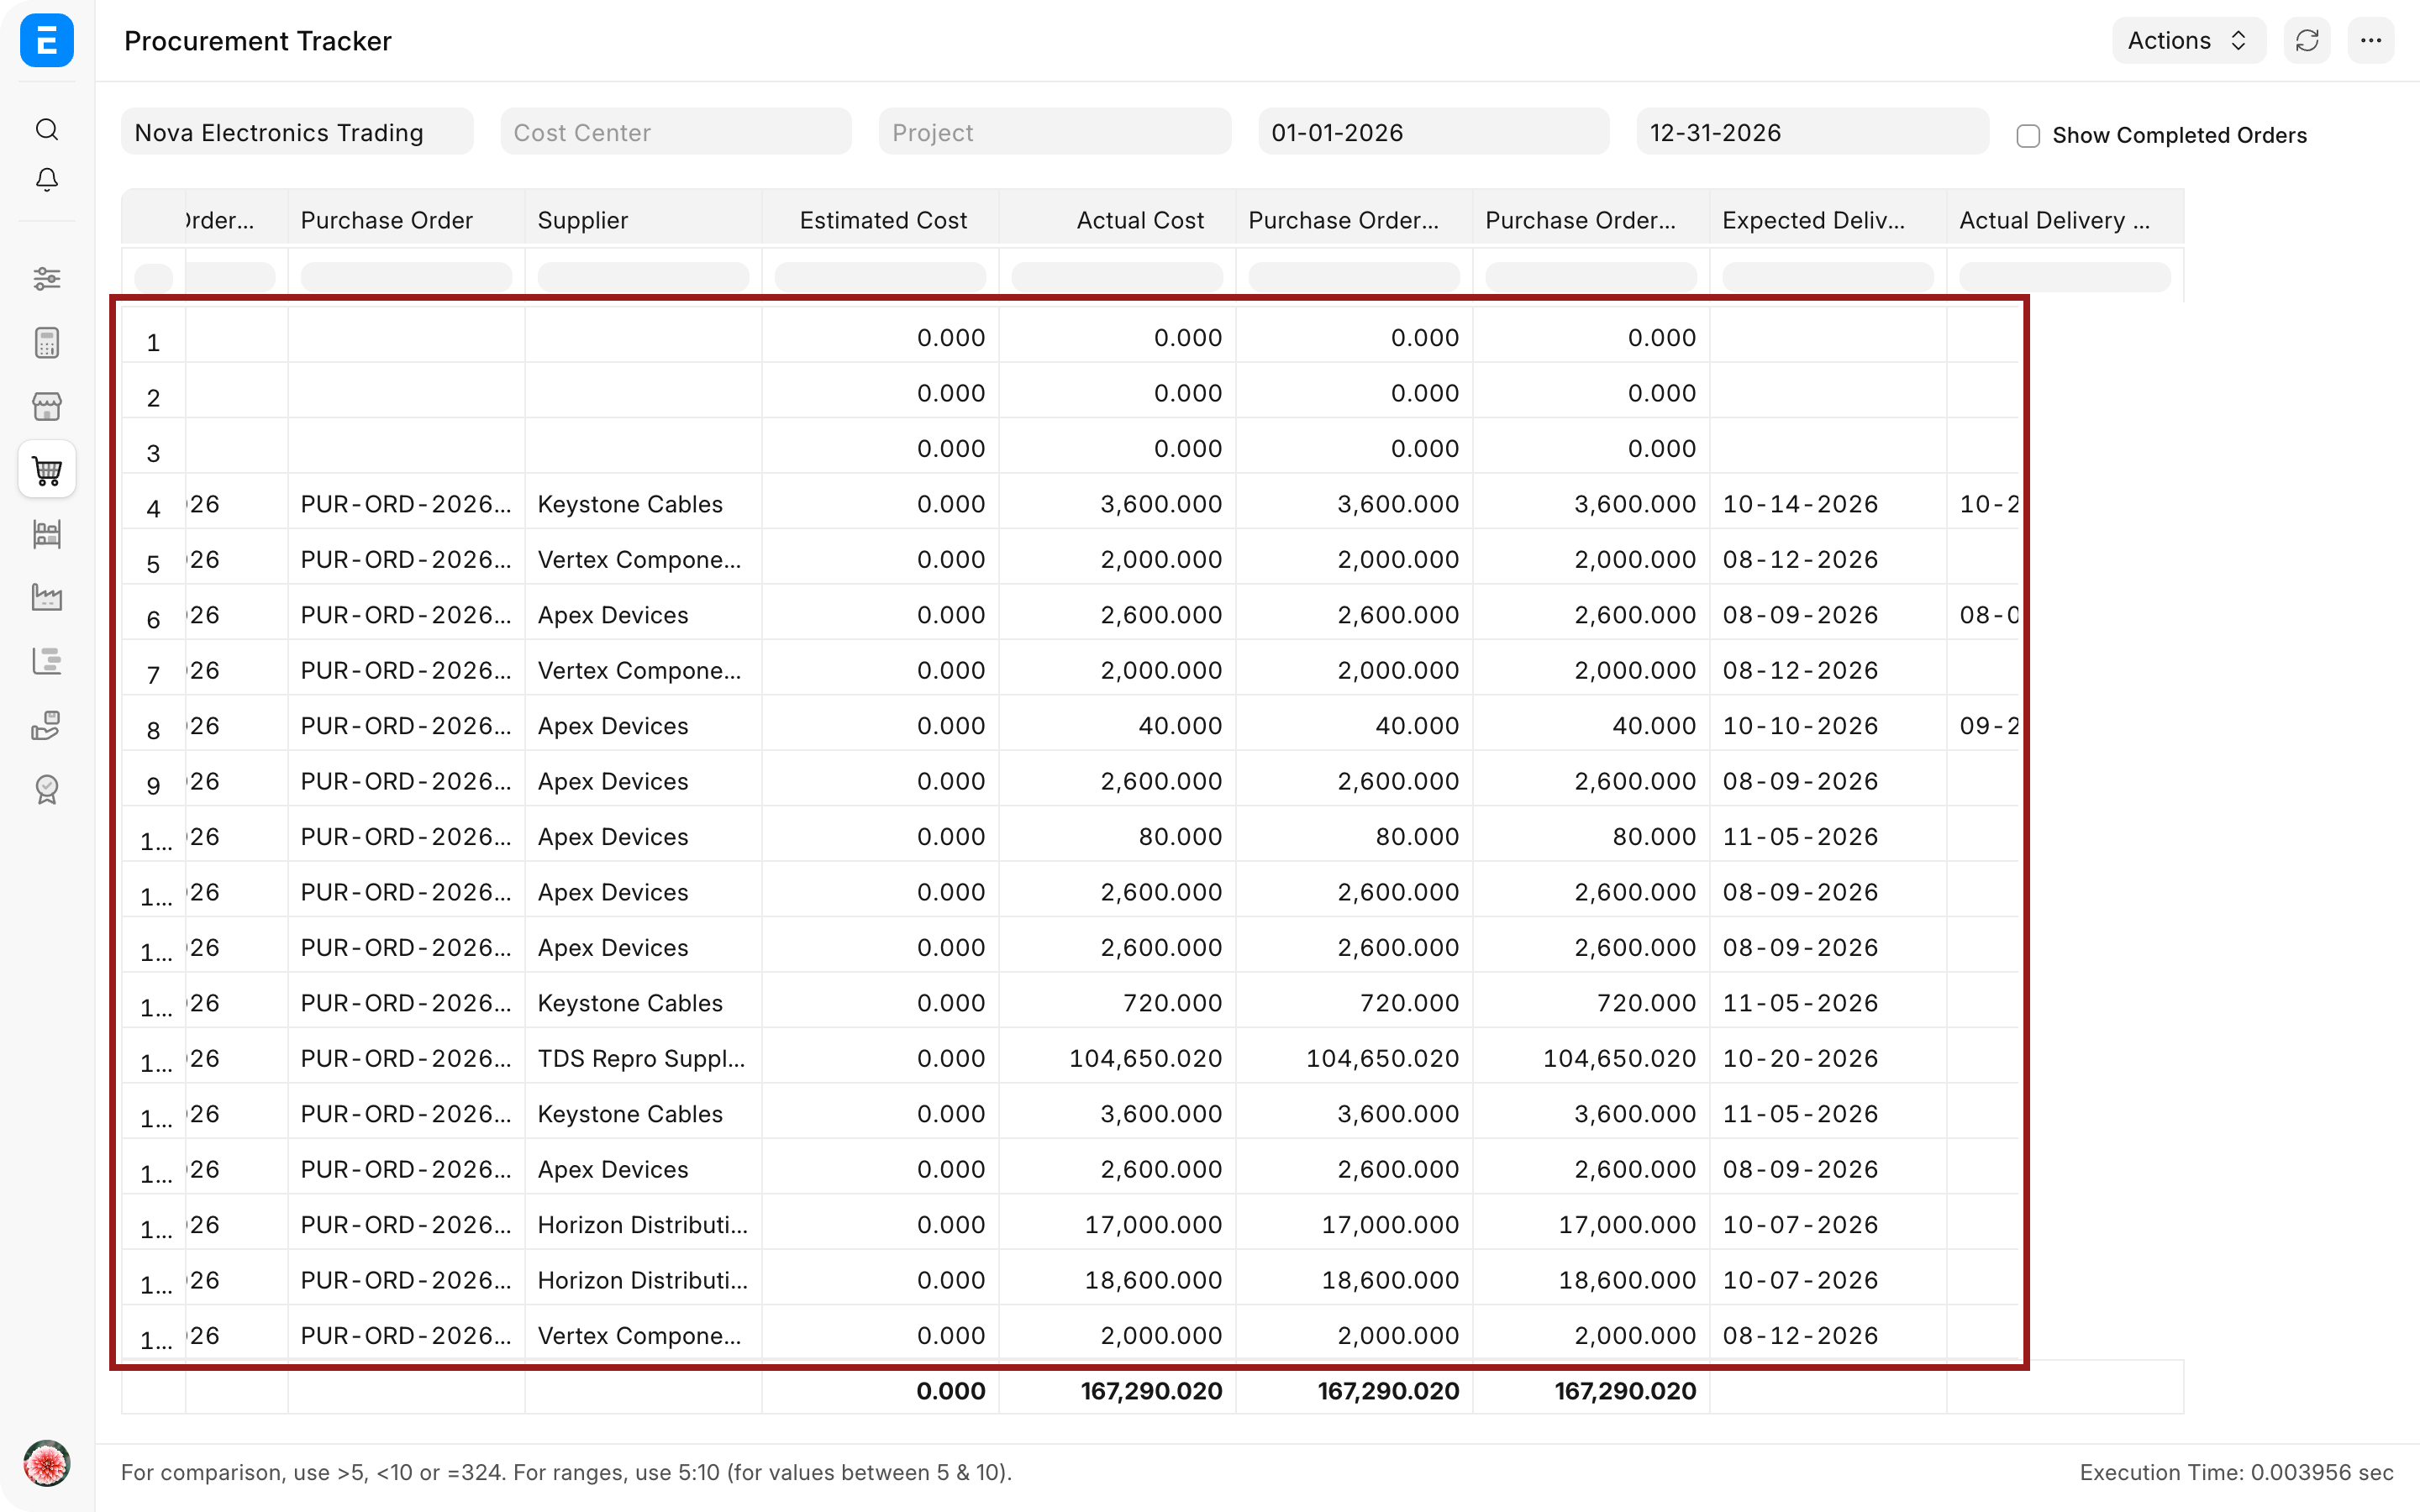
Task: Open the settings sliders sidebar icon
Action: [47, 279]
